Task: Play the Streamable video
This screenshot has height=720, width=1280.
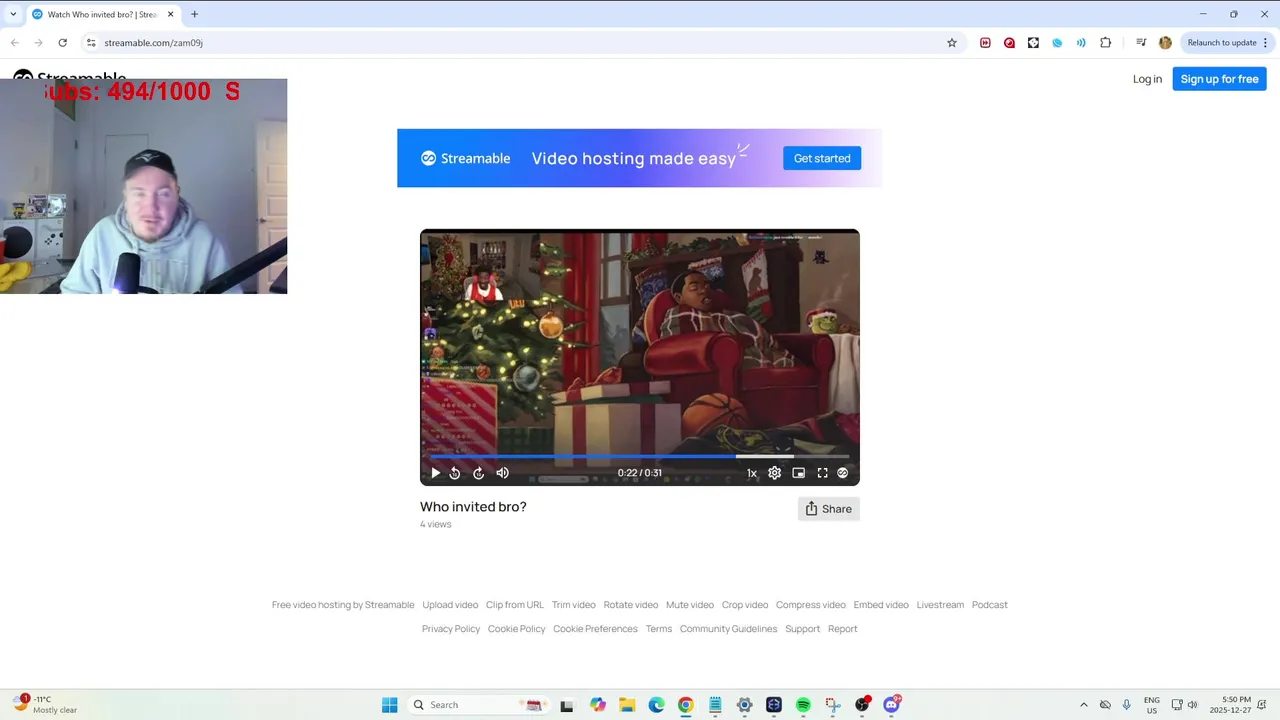Action: coord(435,473)
